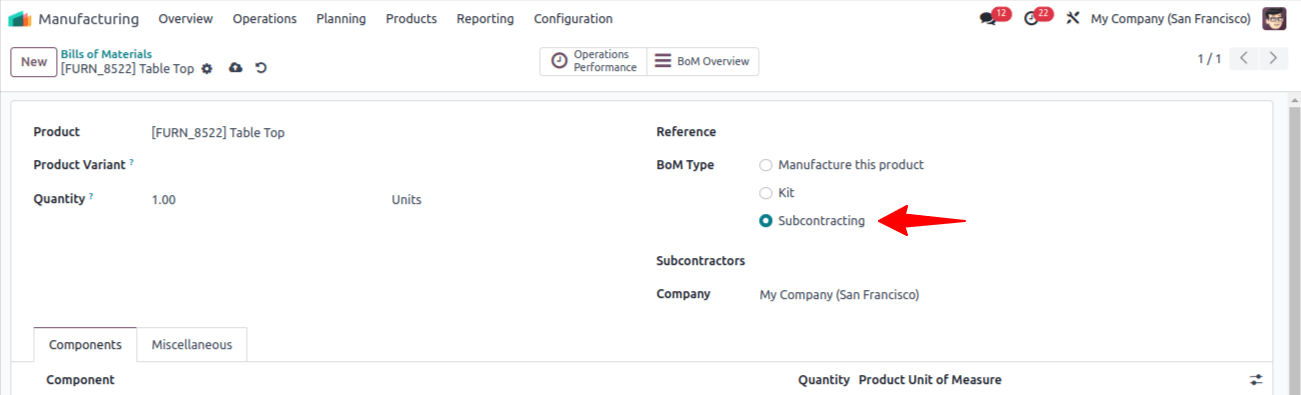Open the Products menu
This screenshot has width=1301, height=395.
click(x=411, y=19)
